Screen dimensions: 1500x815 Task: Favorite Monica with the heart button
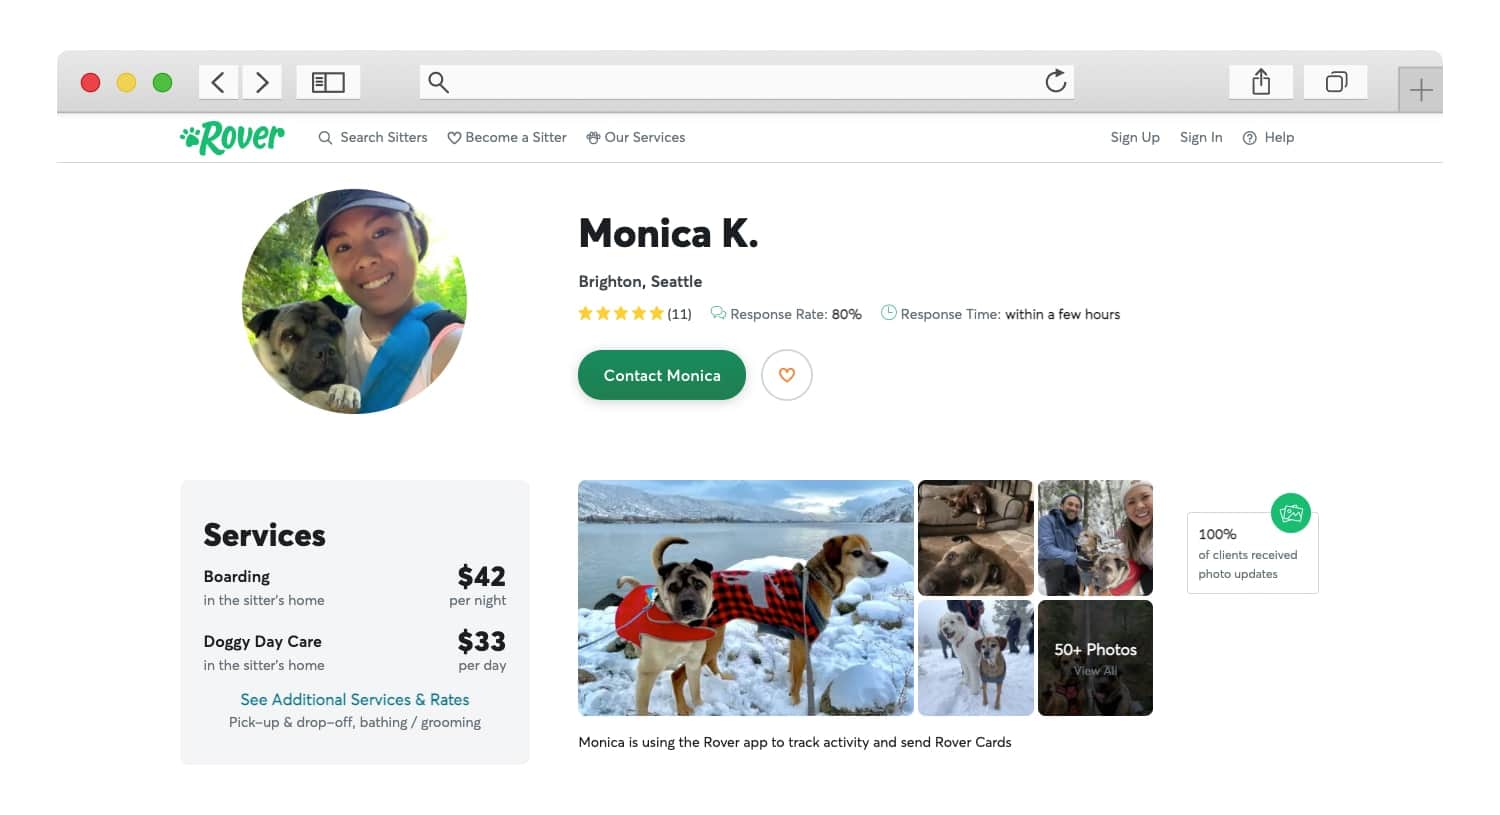point(786,375)
